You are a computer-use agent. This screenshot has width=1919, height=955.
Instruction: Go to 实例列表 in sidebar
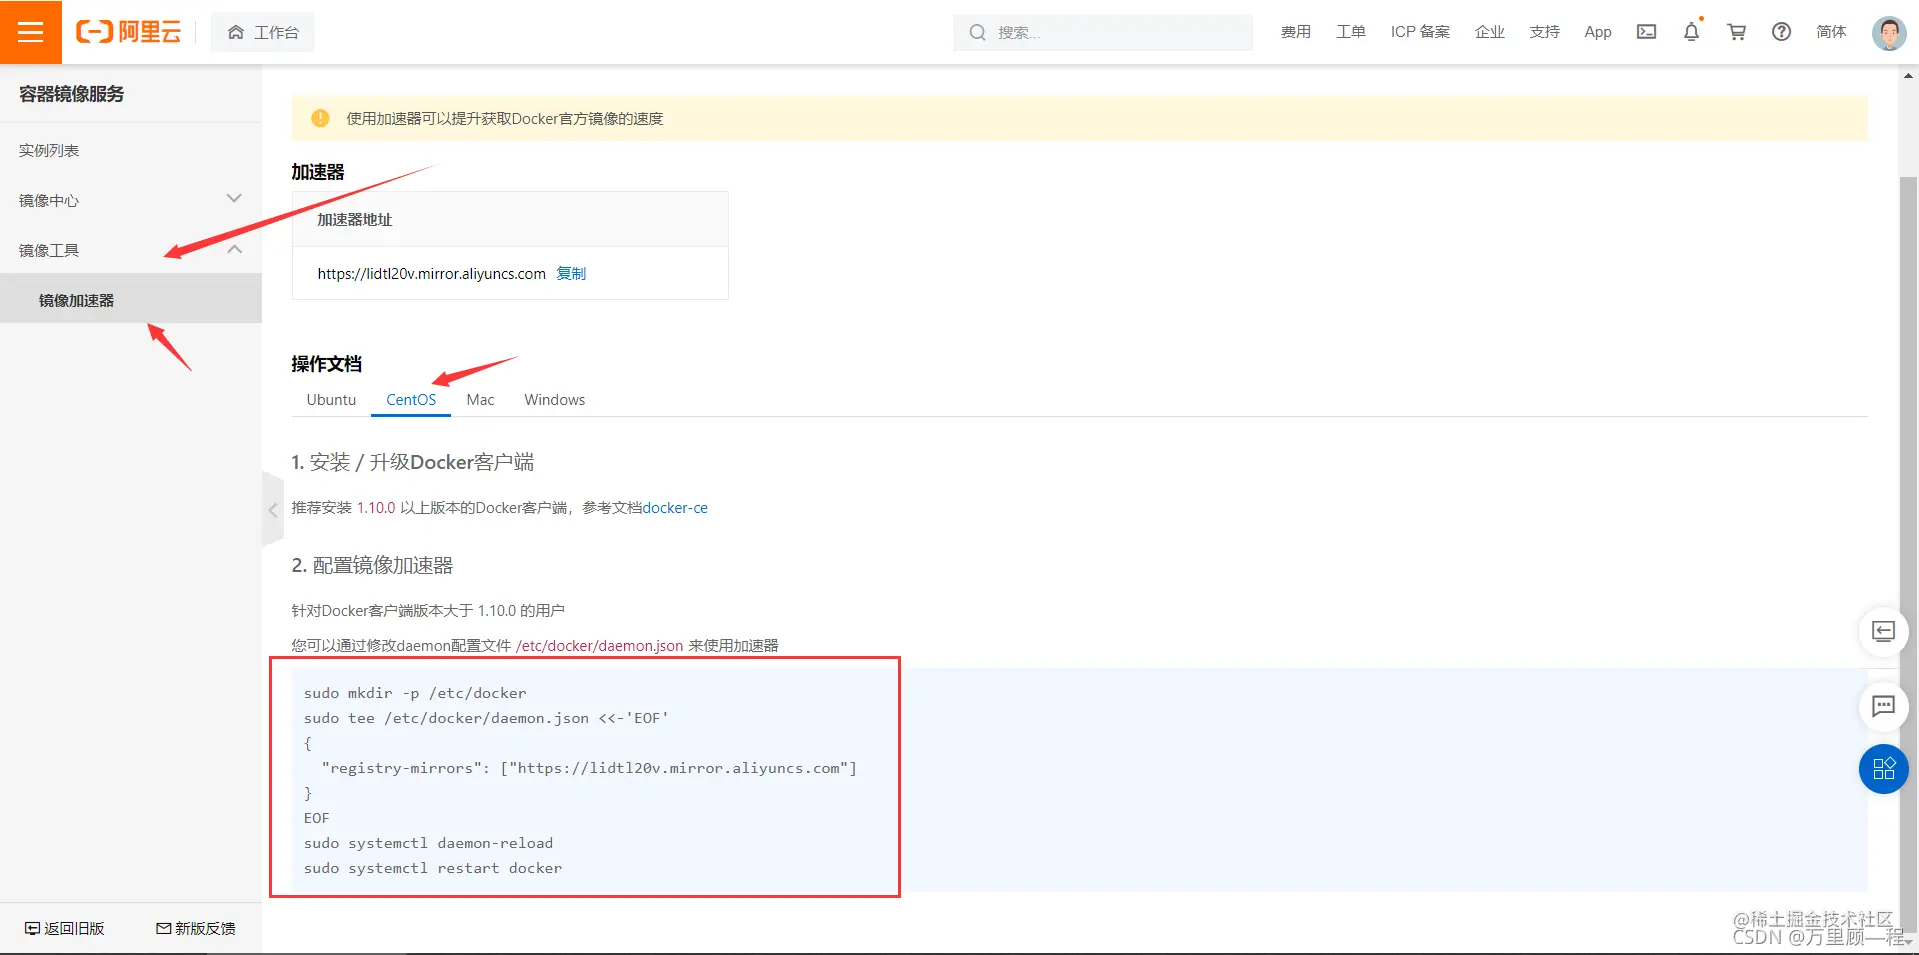49,150
